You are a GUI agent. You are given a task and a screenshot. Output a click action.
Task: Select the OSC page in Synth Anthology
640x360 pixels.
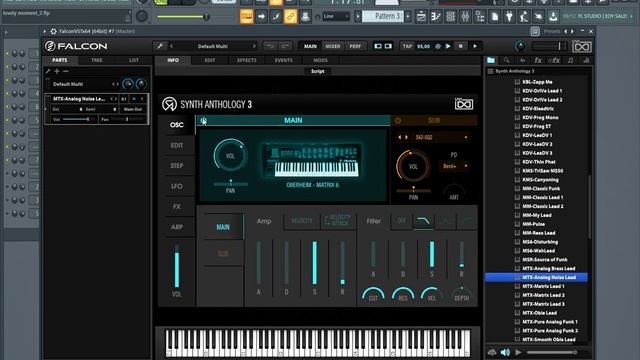click(177, 125)
